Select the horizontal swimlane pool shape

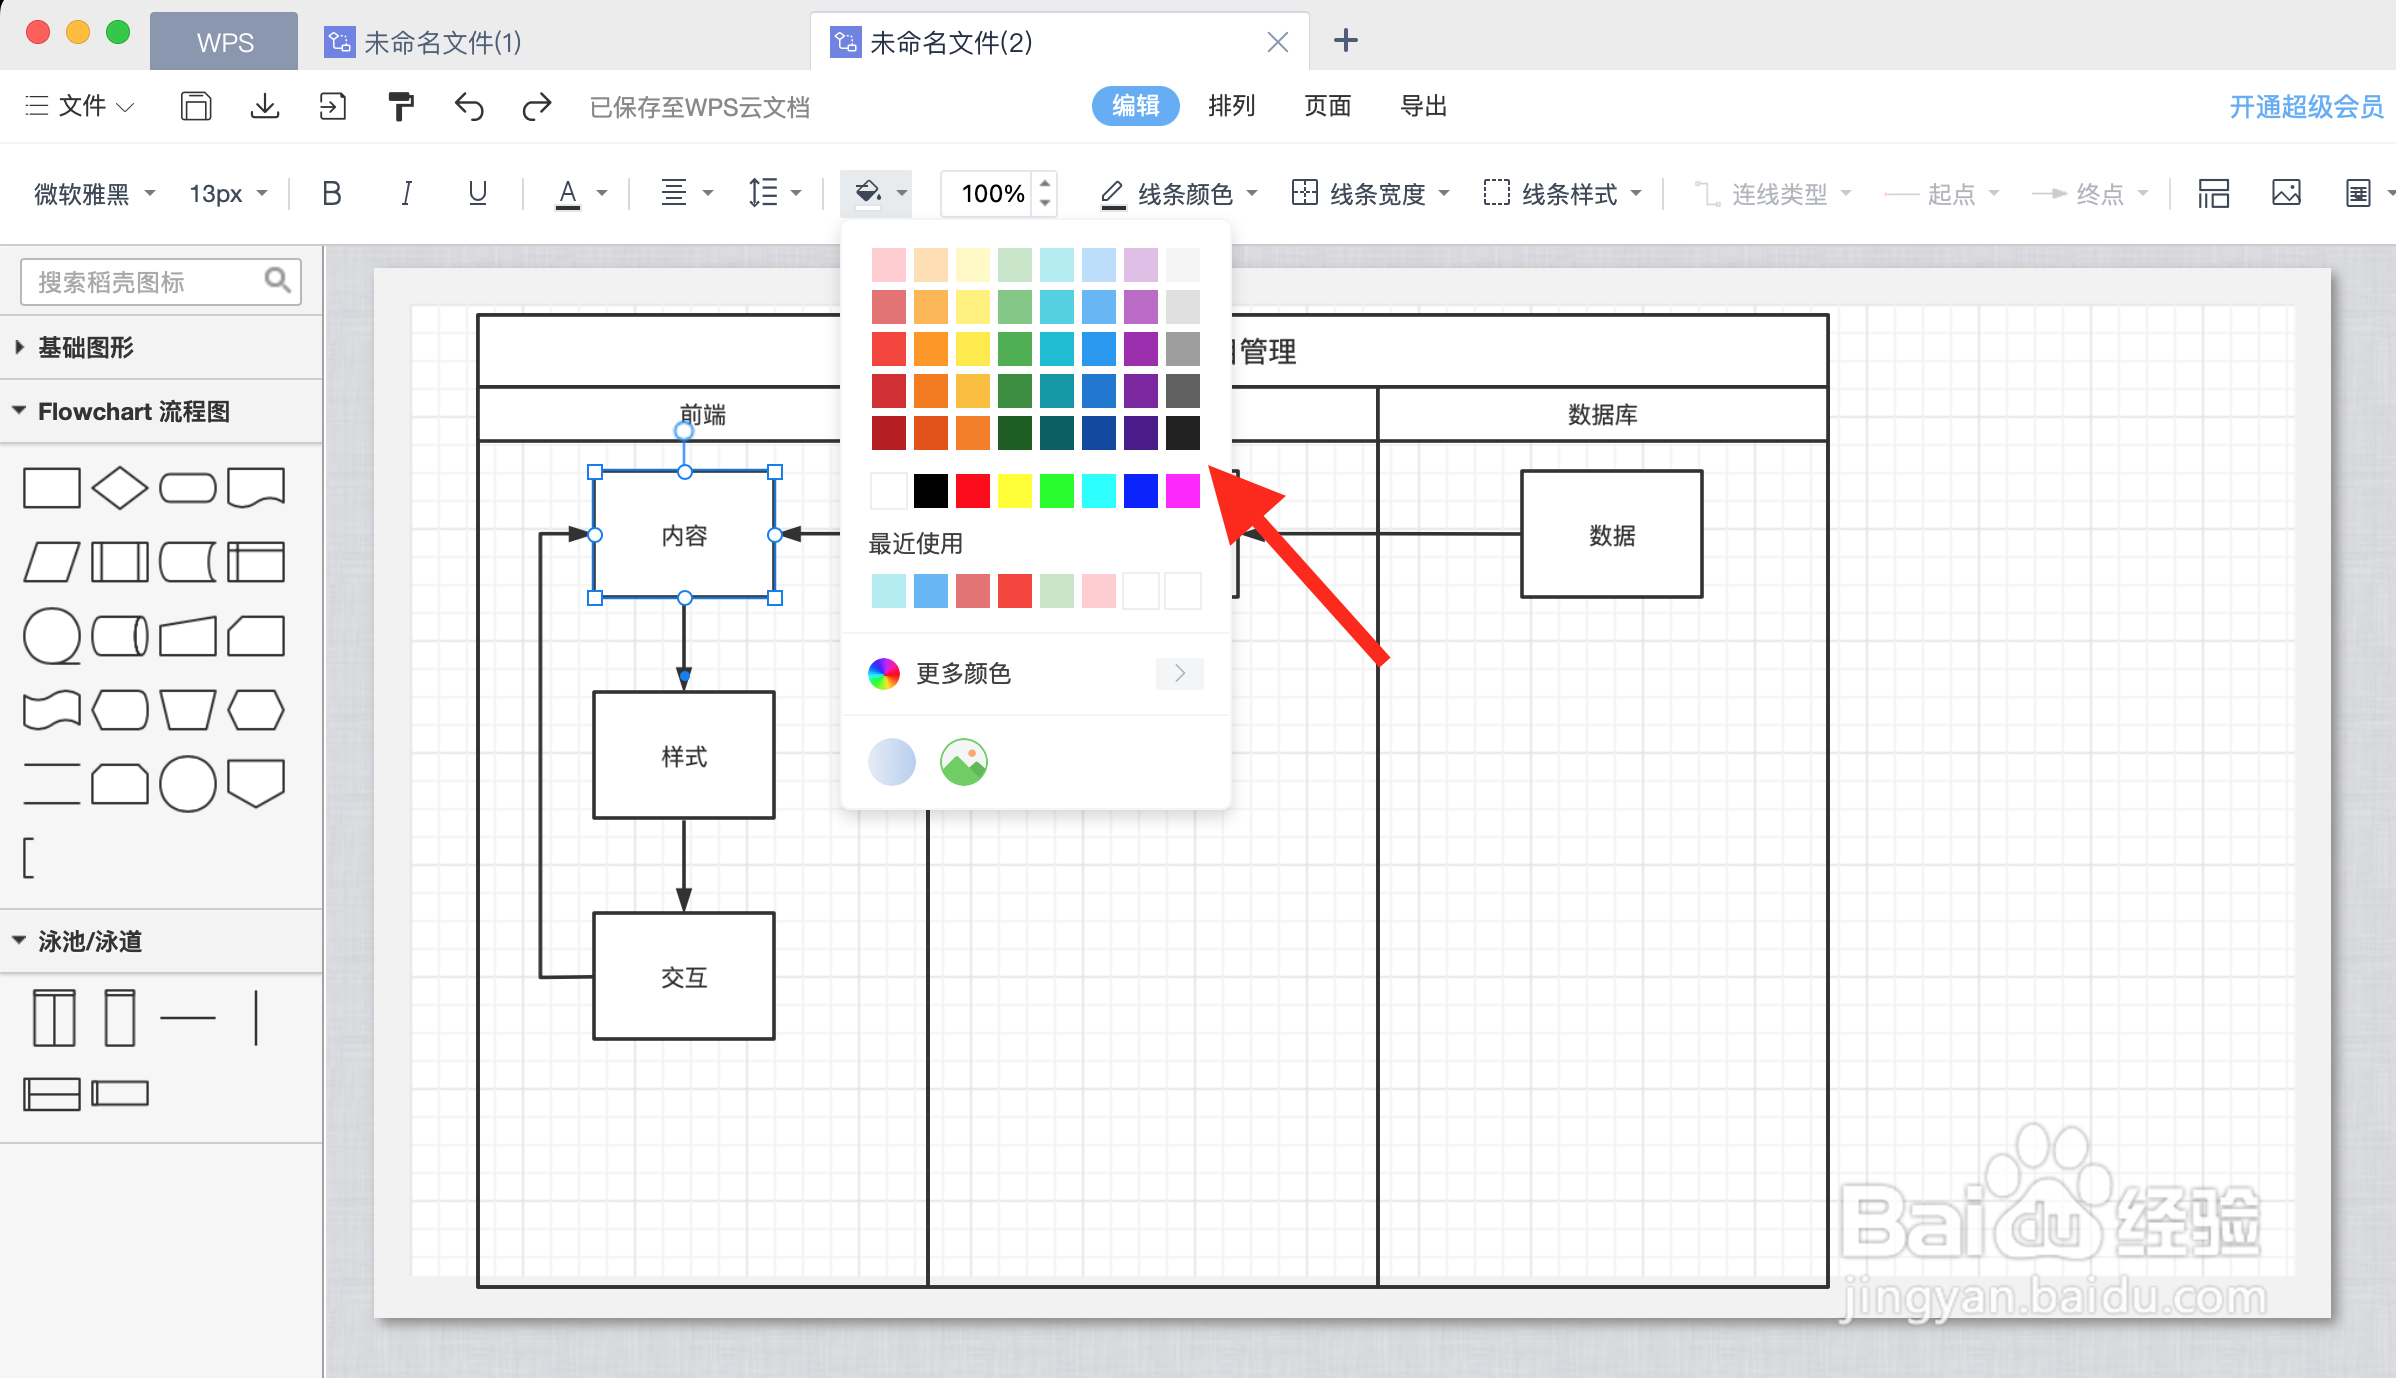click(x=52, y=1094)
